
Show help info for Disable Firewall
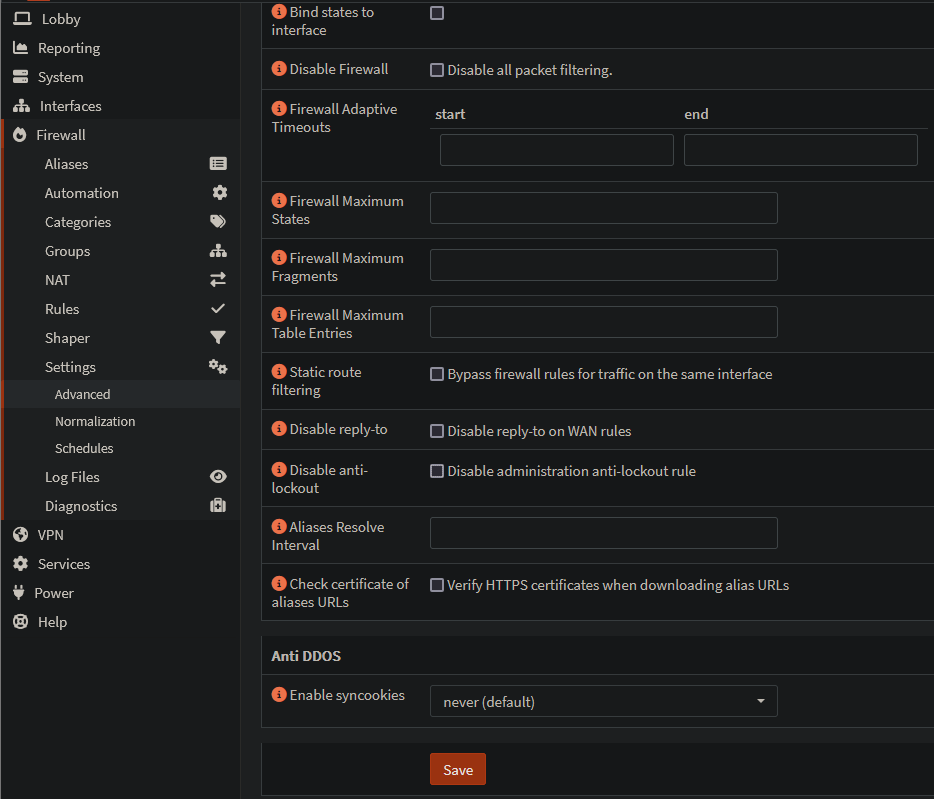[279, 69]
